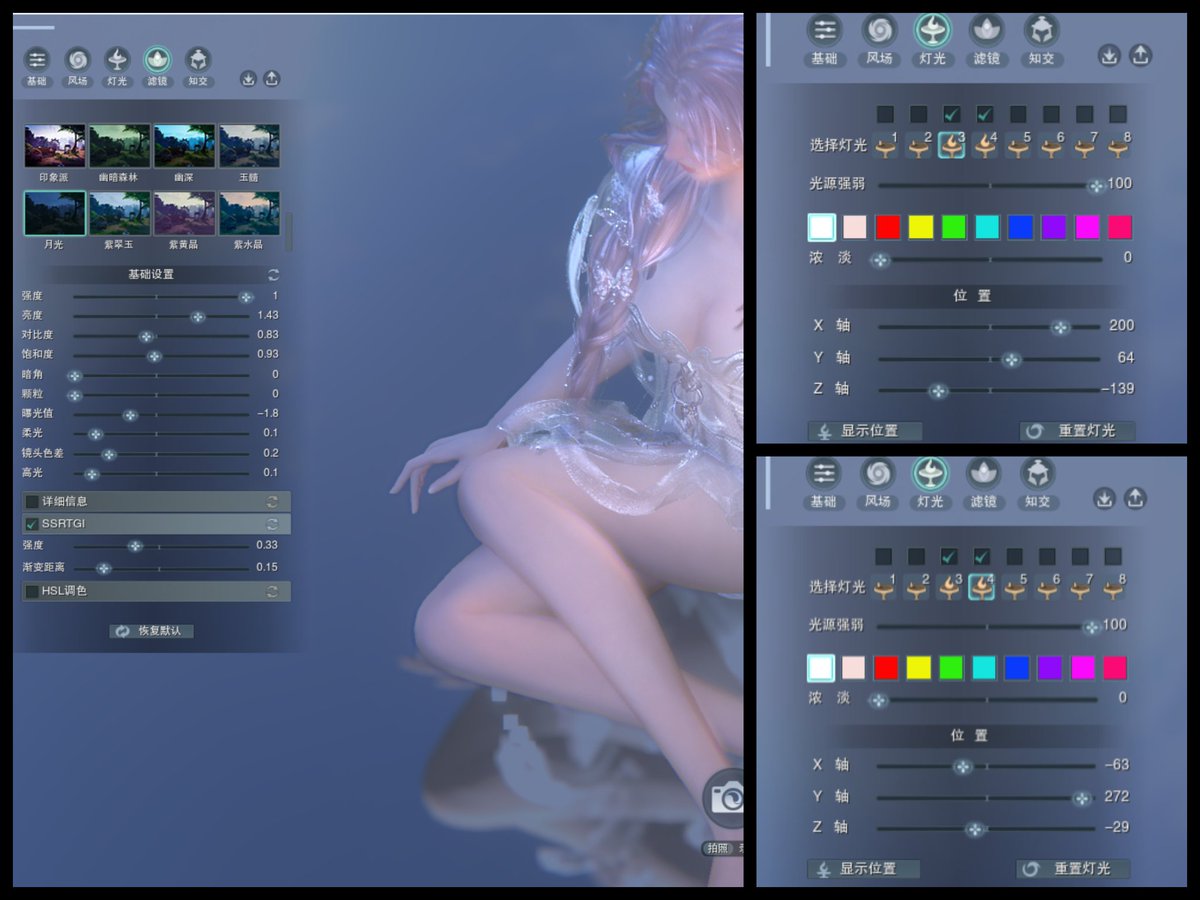Click 显示位置 in the lower-right panel
Viewport: 1200px width, 900px height.
click(864, 869)
